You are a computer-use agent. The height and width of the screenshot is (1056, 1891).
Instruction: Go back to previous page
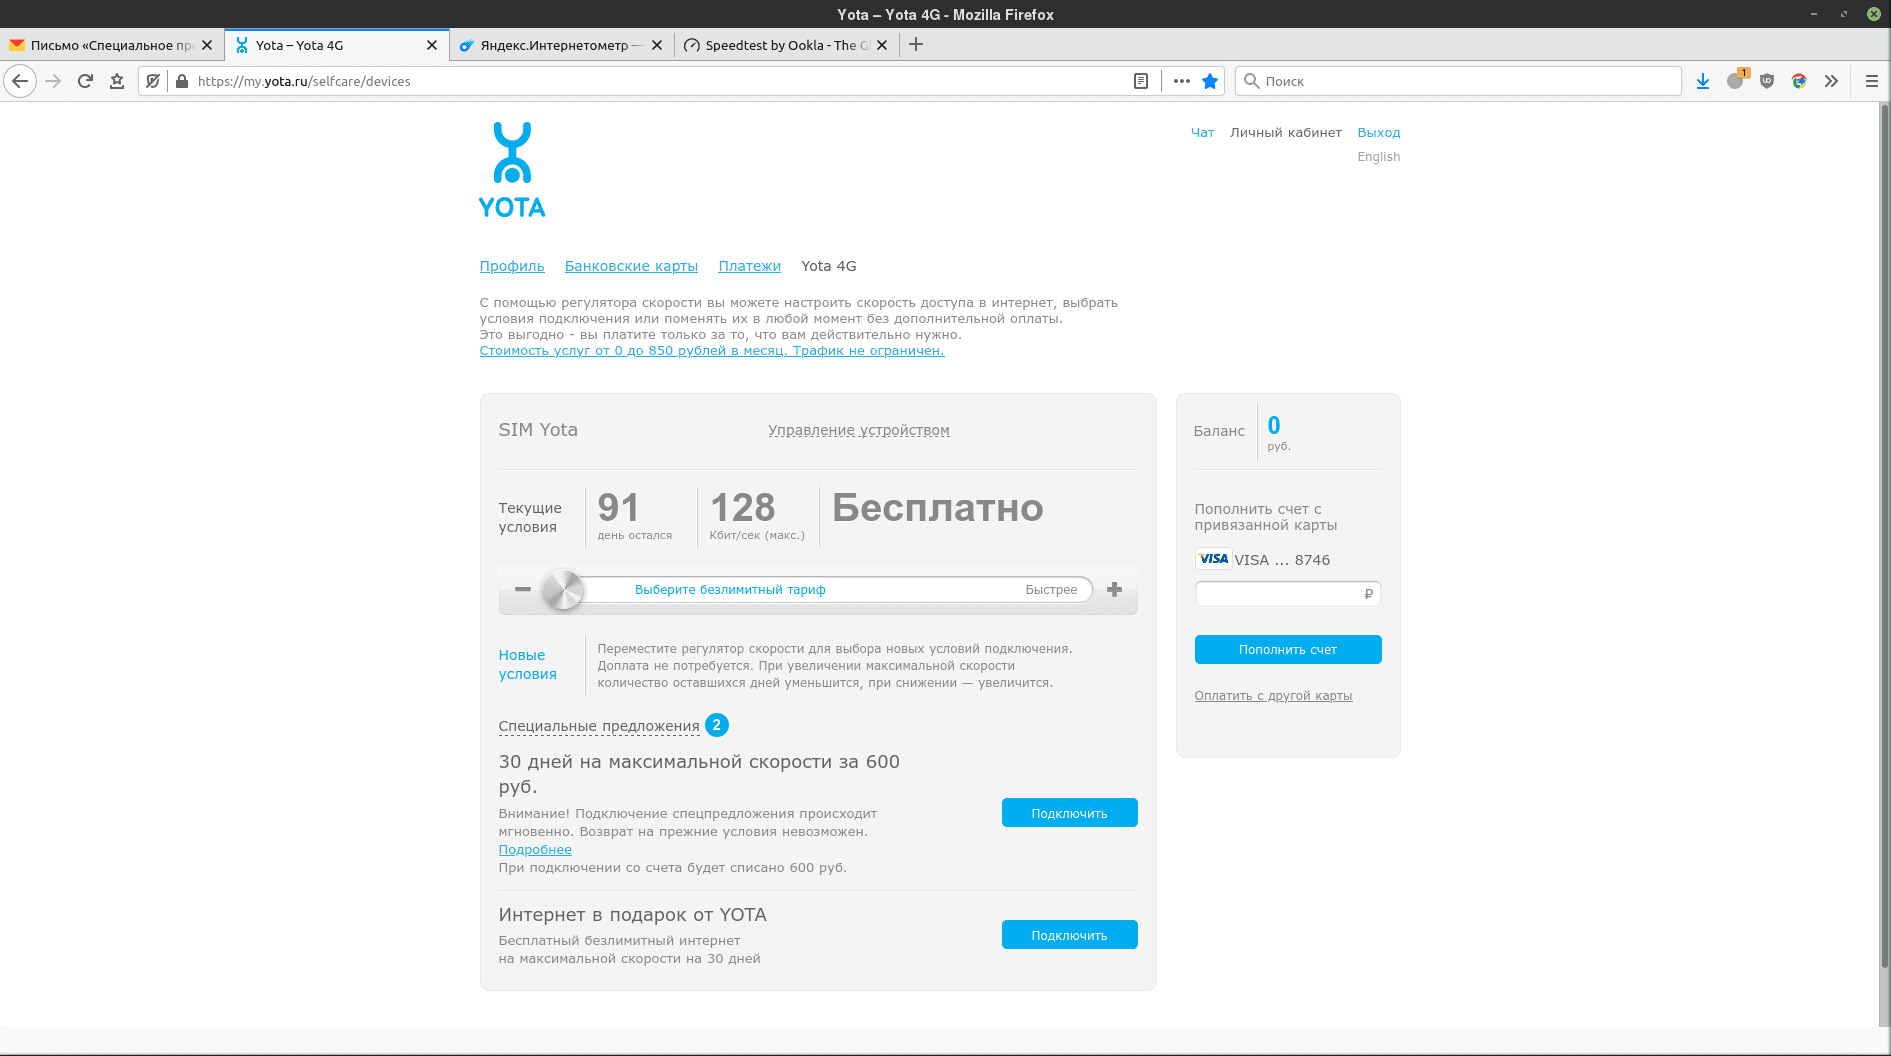coord(20,81)
